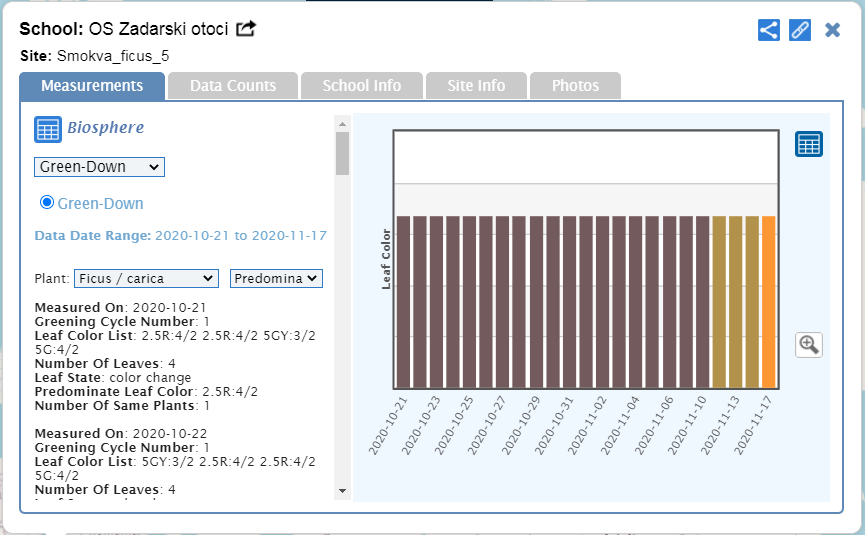Open Biosphere data table icon
Image resolution: width=865 pixels, height=535 pixels.
[48, 129]
